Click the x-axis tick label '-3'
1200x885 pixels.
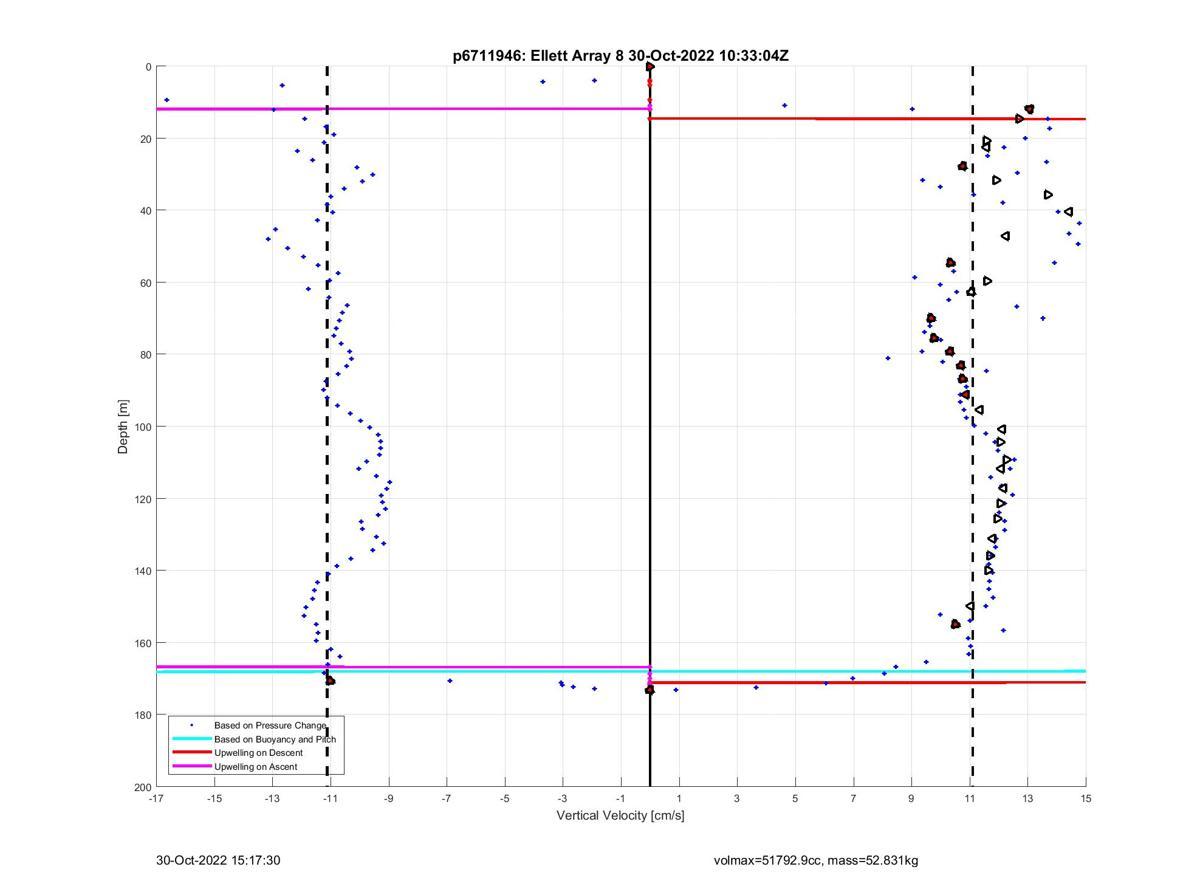562,799
